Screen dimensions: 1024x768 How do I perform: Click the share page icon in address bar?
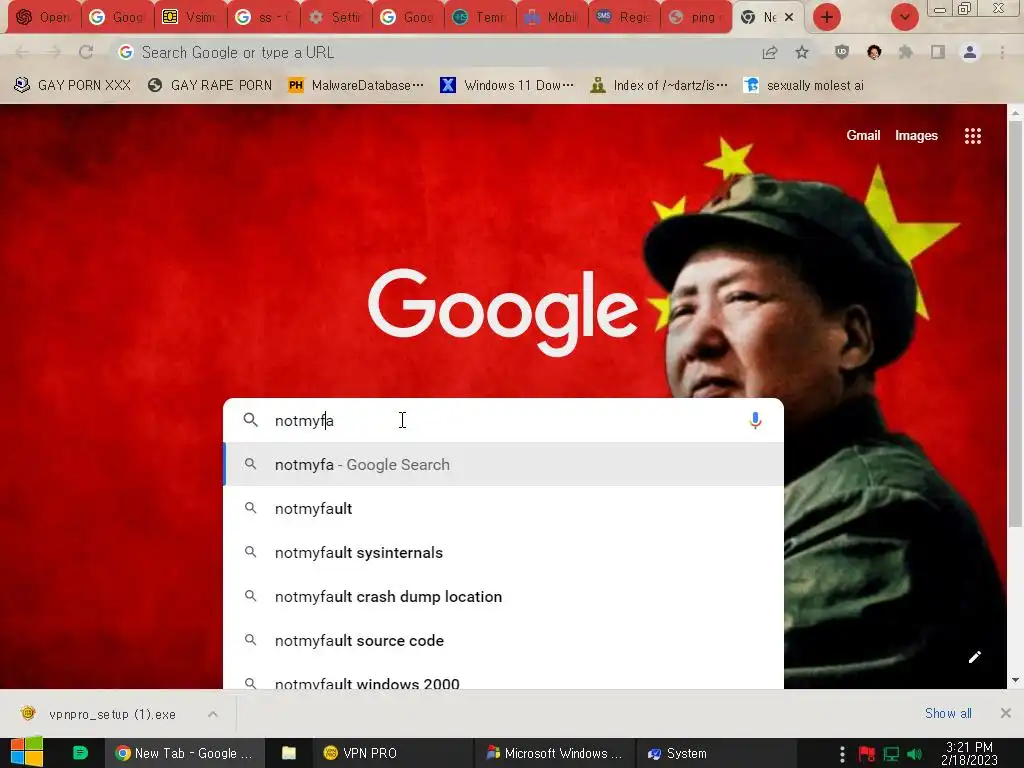[x=770, y=53]
